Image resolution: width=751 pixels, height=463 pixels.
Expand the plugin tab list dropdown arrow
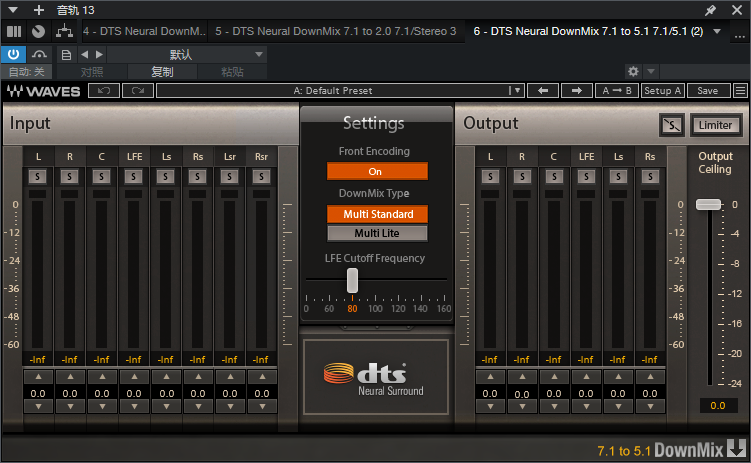(x=717, y=32)
